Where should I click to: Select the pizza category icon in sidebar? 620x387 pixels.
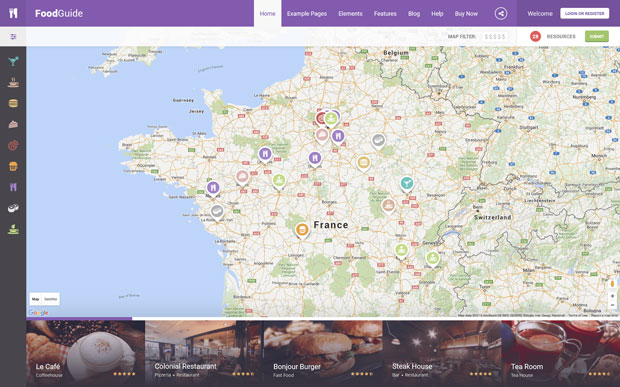click(13, 145)
